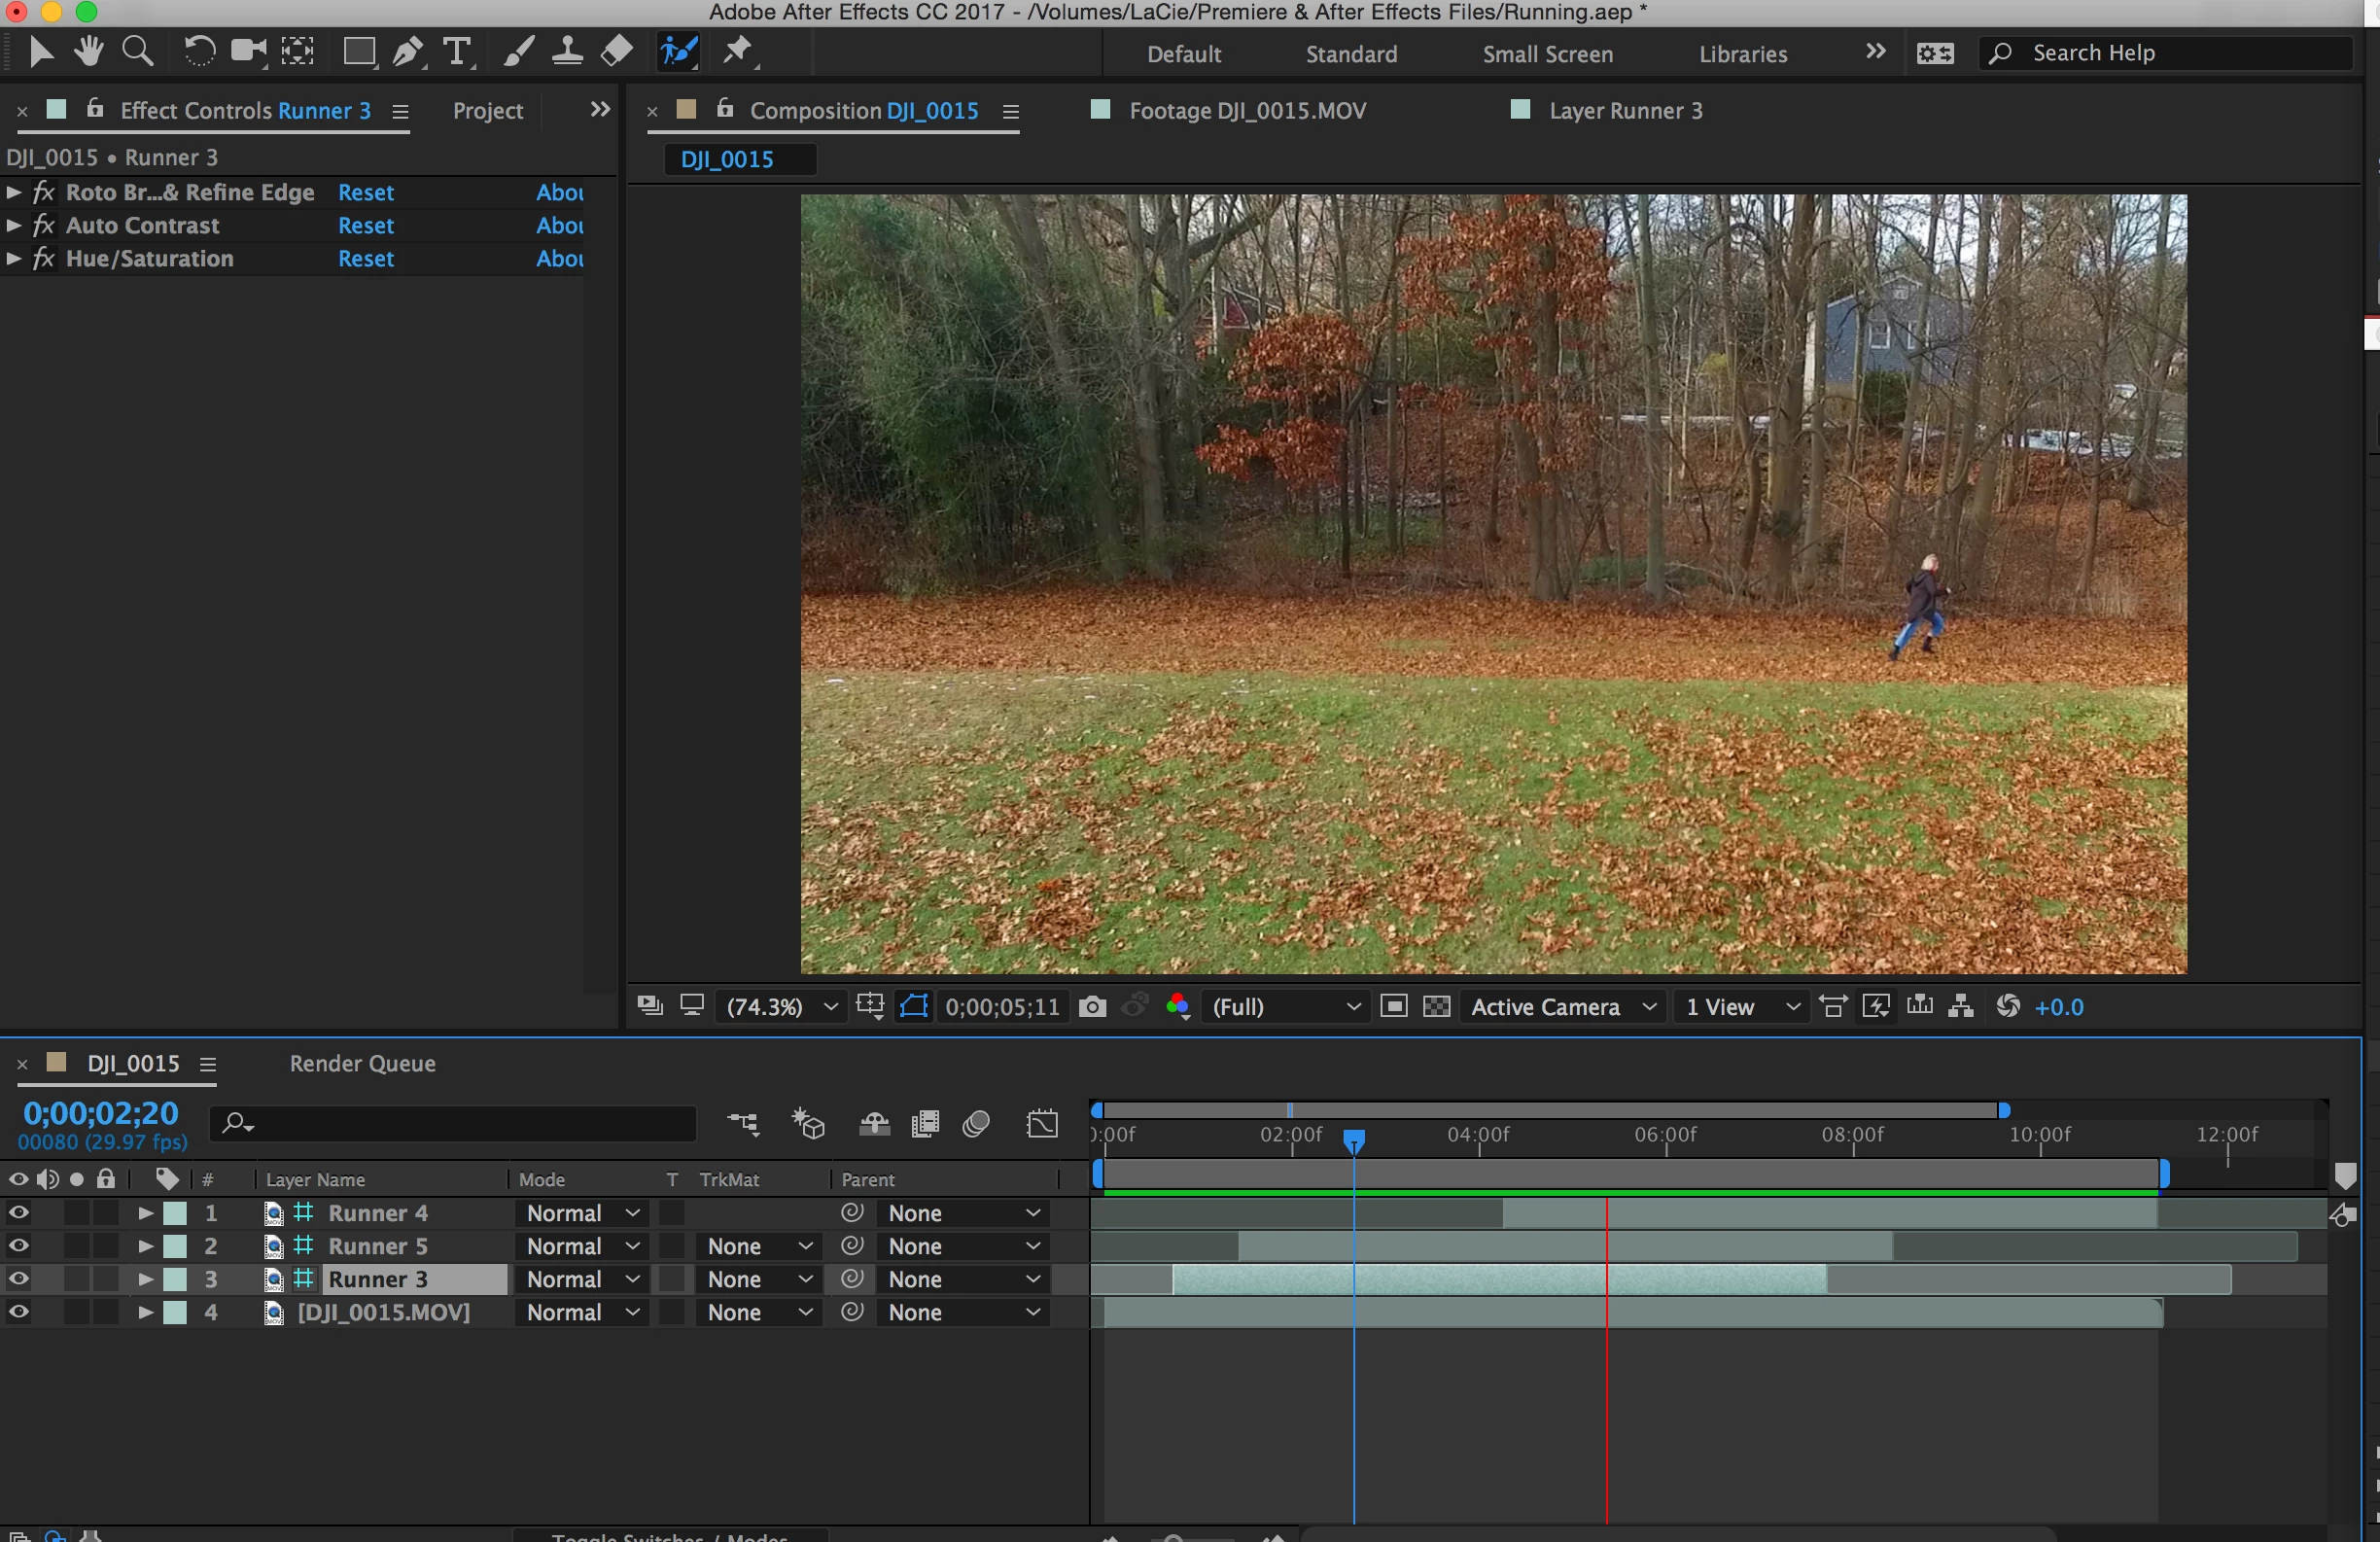Toggle visibility of DJI_0015.MOV layer

tap(18, 1312)
